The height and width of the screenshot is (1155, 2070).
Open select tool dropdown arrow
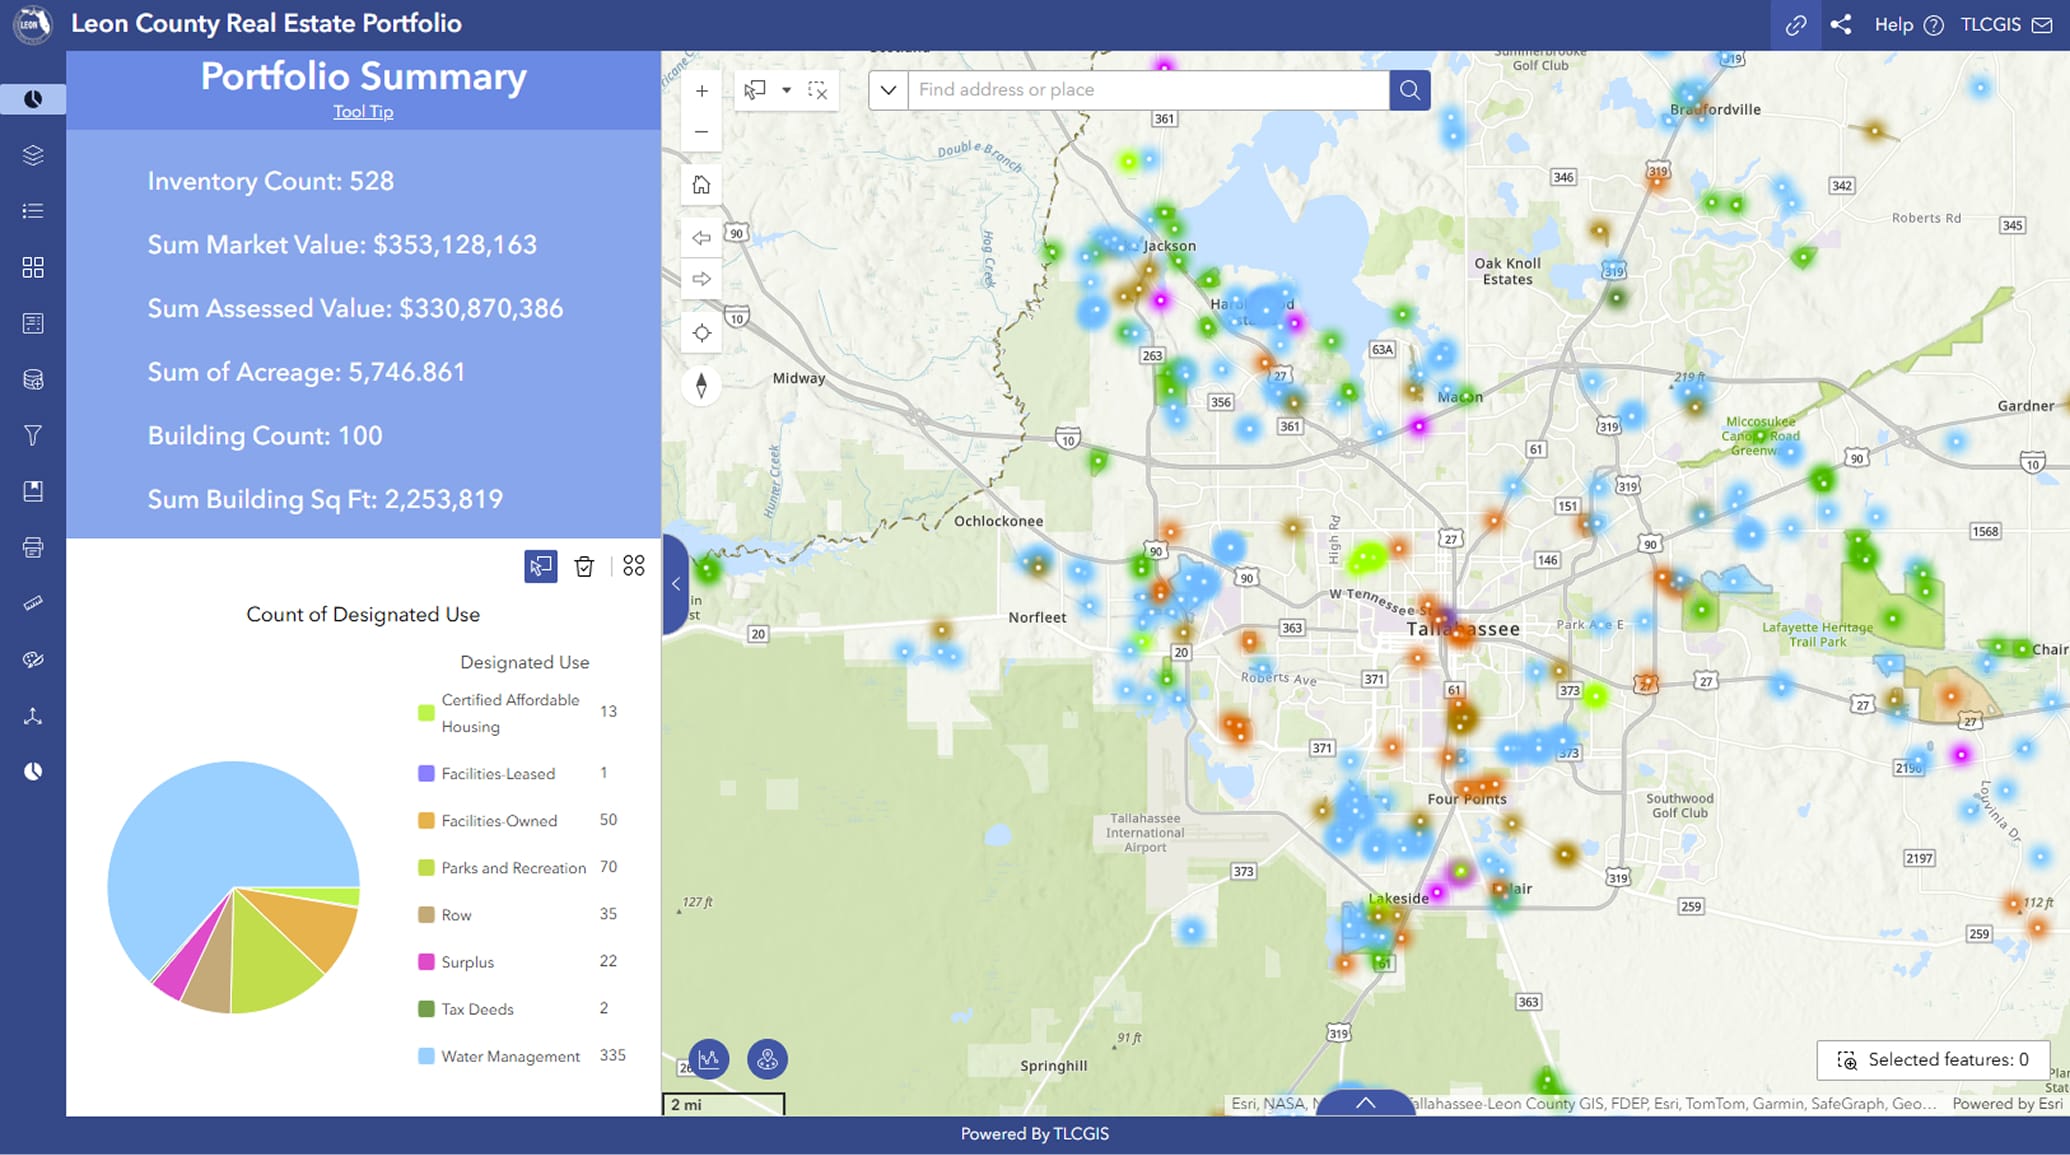pyautogui.click(x=786, y=90)
